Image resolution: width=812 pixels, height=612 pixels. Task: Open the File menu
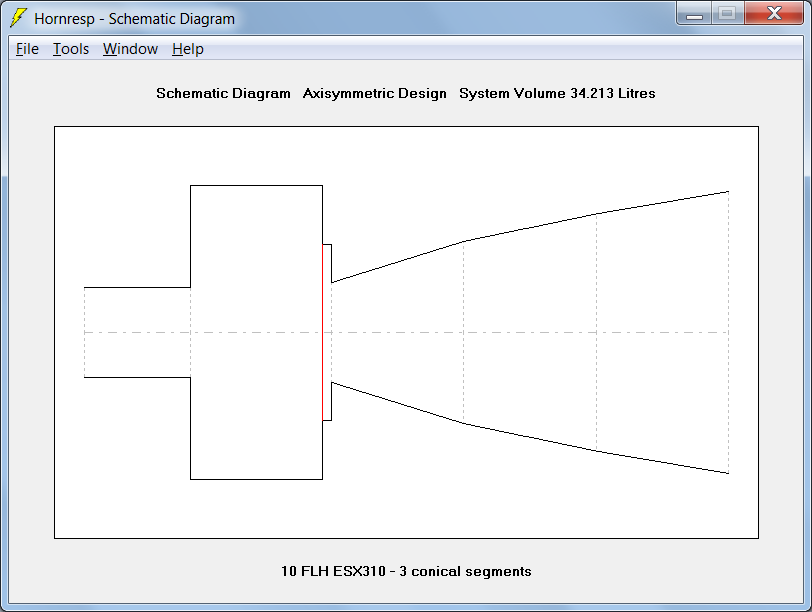coord(27,49)
